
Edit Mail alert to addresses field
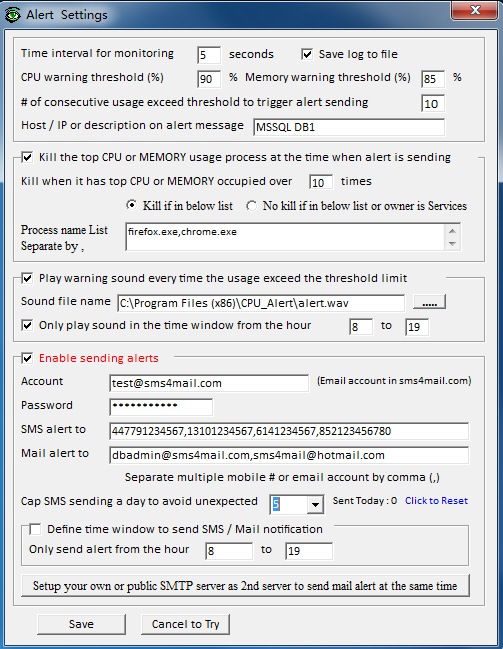(x=289, y=455)
